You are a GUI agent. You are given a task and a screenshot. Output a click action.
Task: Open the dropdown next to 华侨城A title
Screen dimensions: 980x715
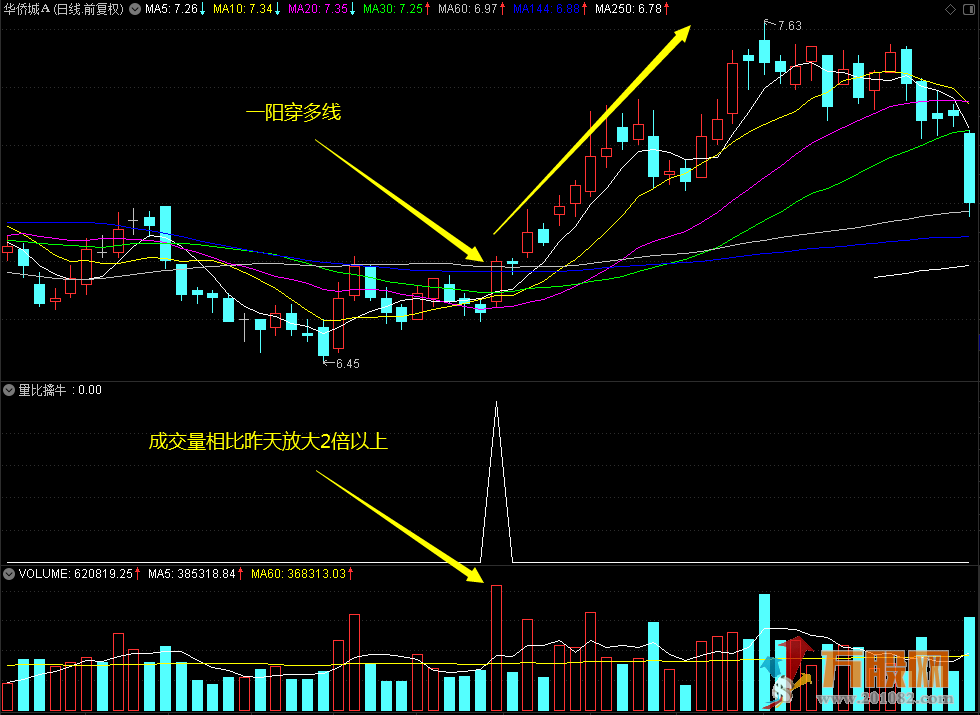point(135,9)
